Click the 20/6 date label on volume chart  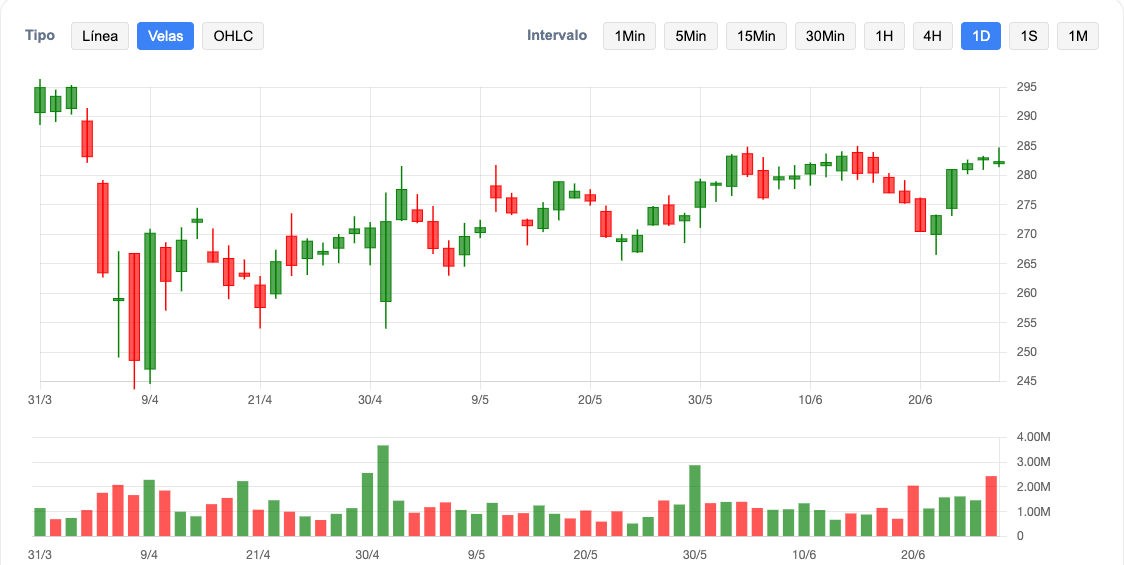pos(914,555)
